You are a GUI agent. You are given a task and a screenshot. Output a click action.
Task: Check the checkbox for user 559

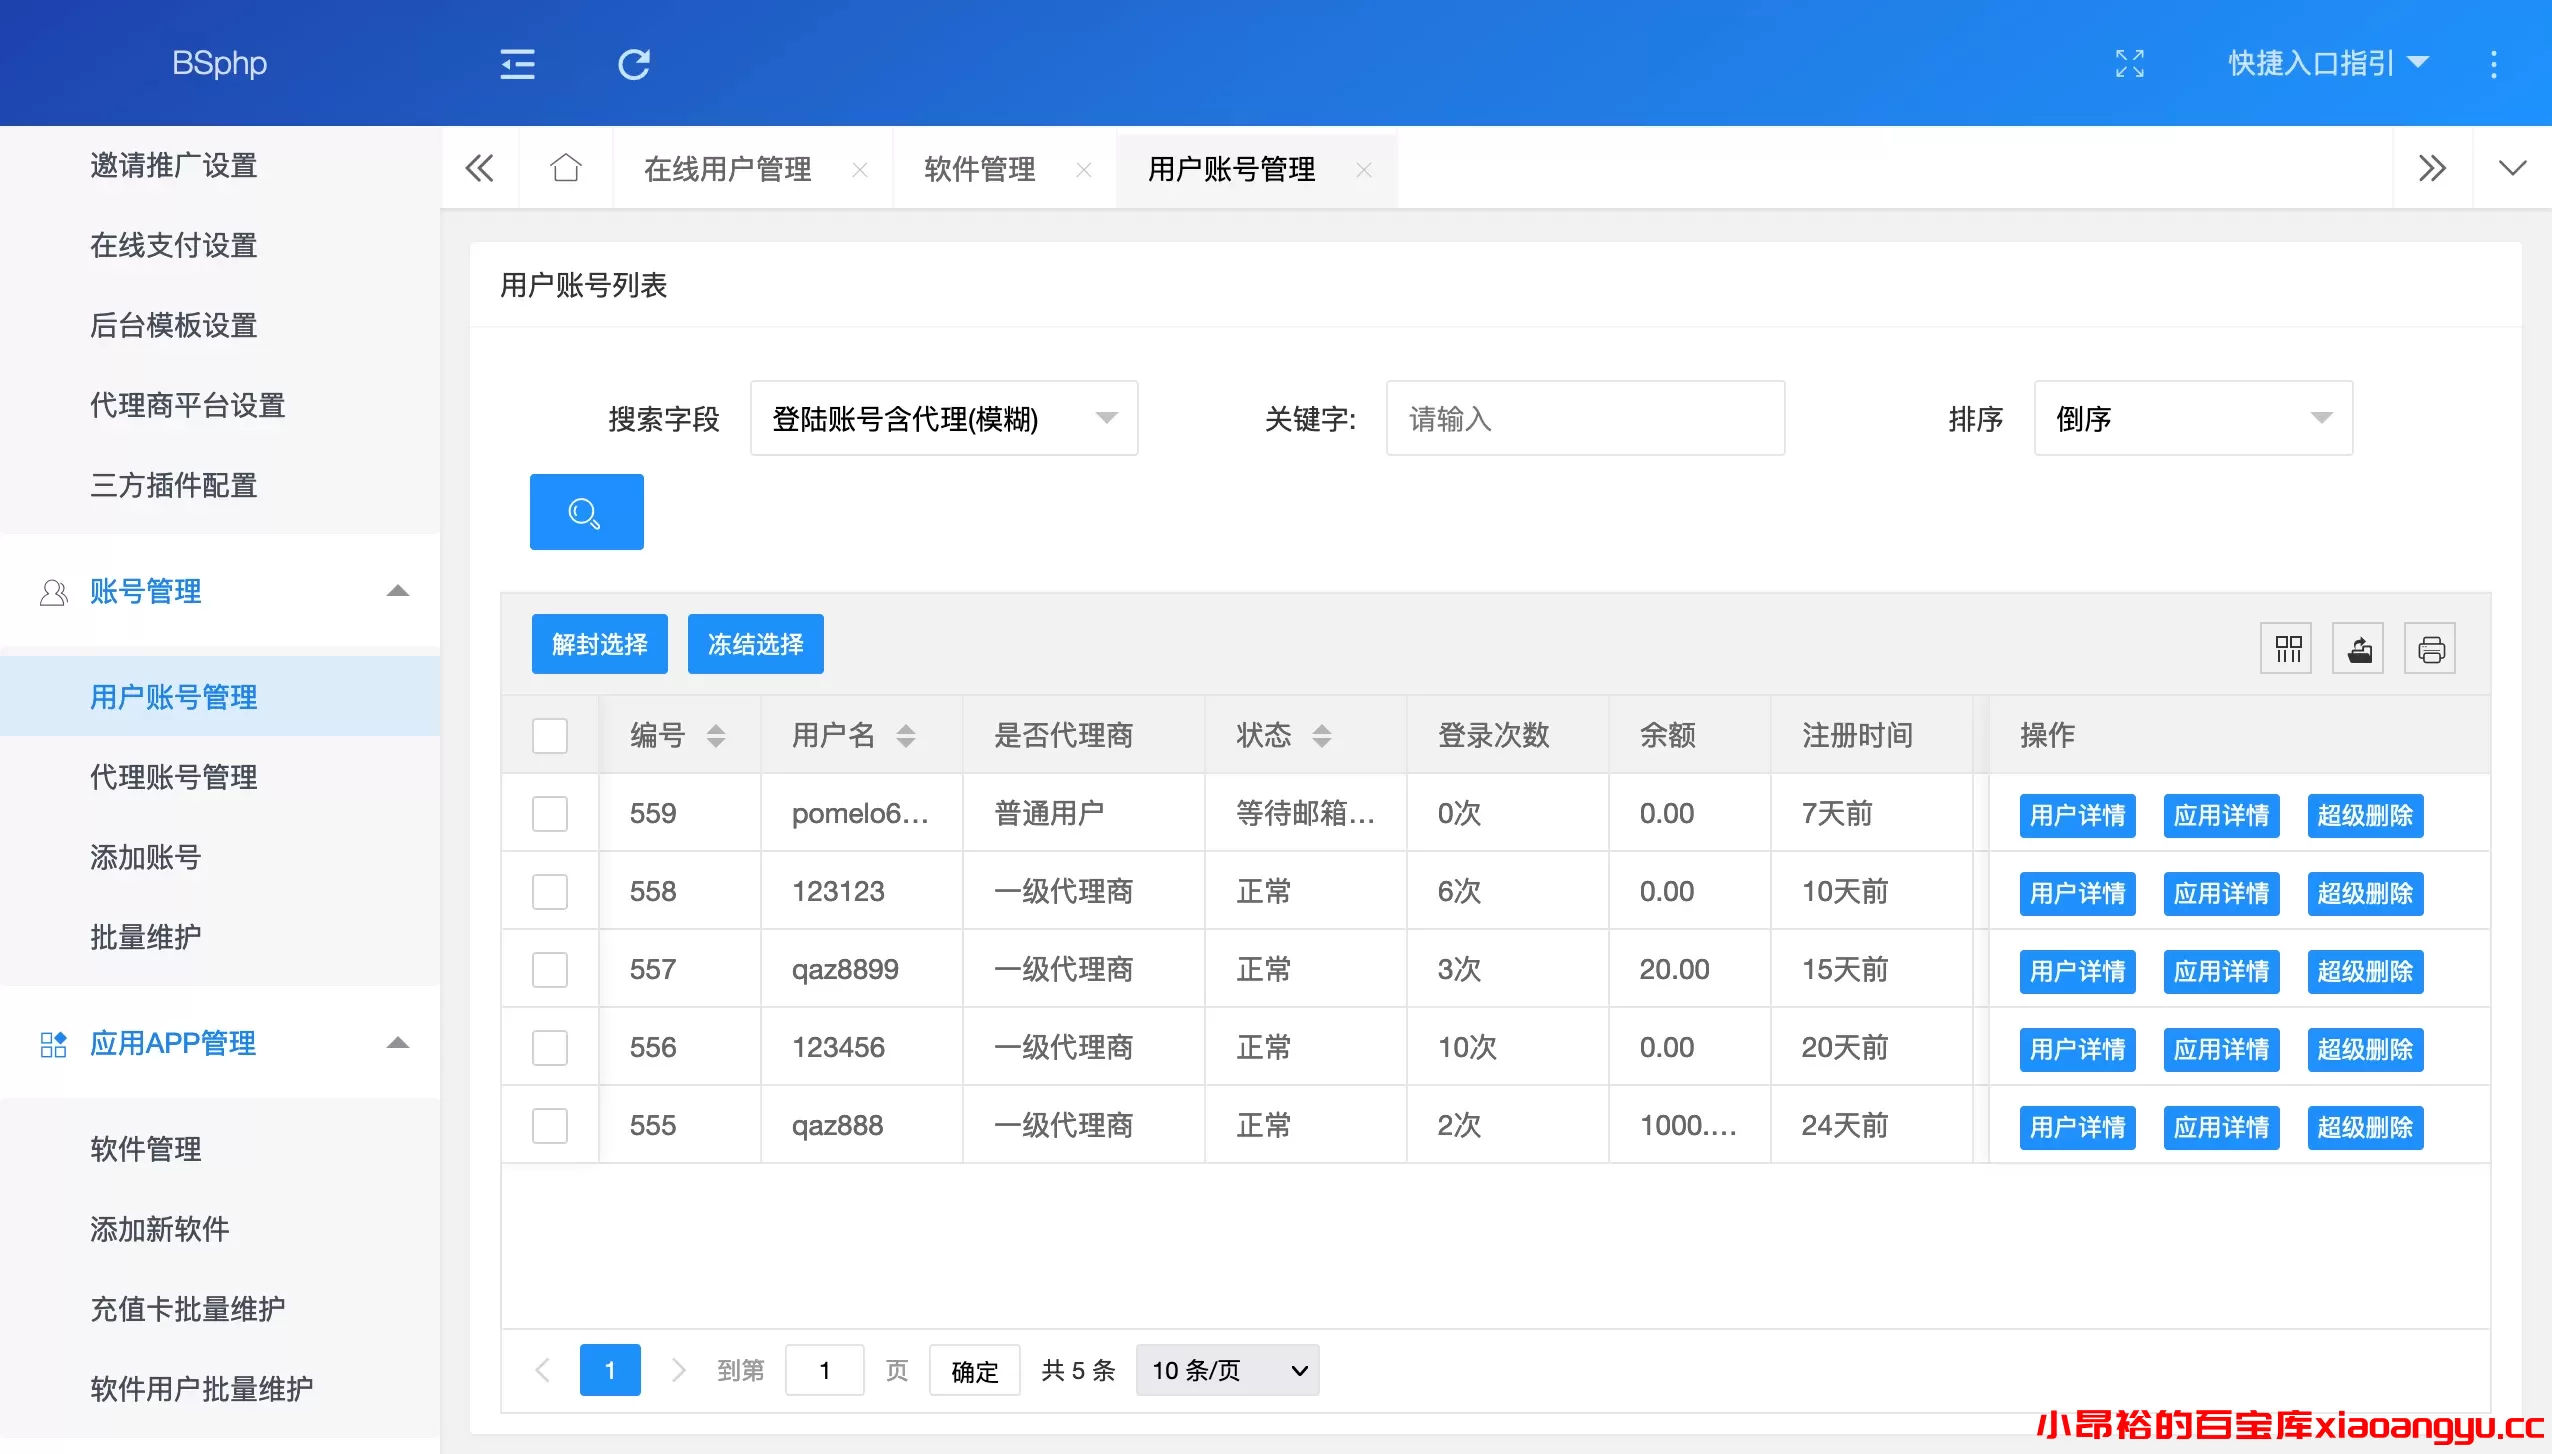point(550,813)
